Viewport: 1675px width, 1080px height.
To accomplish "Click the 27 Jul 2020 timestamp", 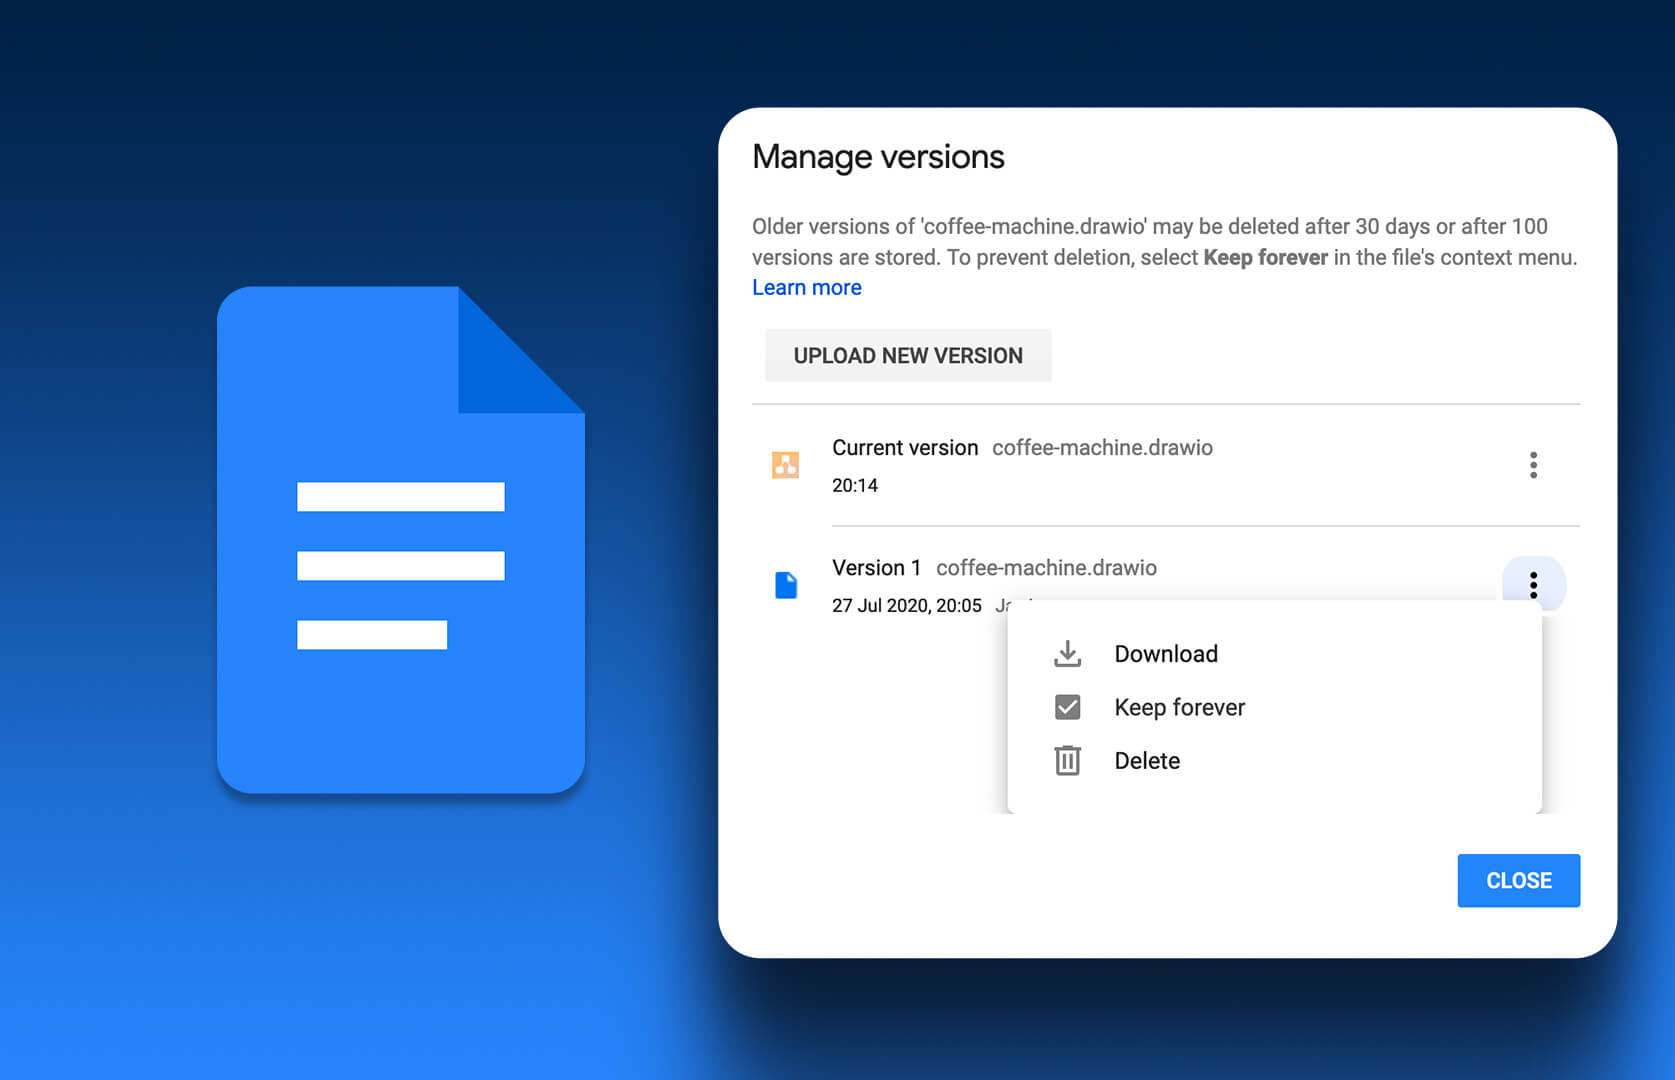I will [x=906, y=606].
